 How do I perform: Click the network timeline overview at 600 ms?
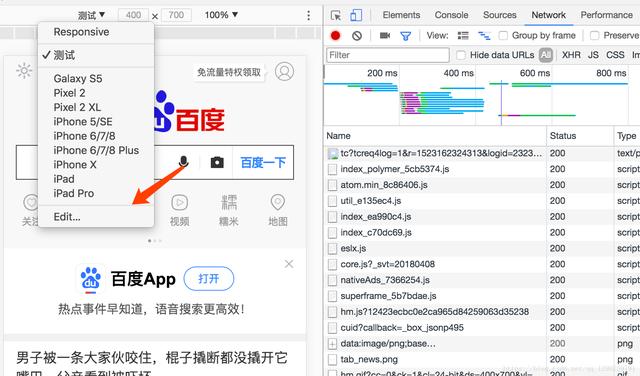535,73
